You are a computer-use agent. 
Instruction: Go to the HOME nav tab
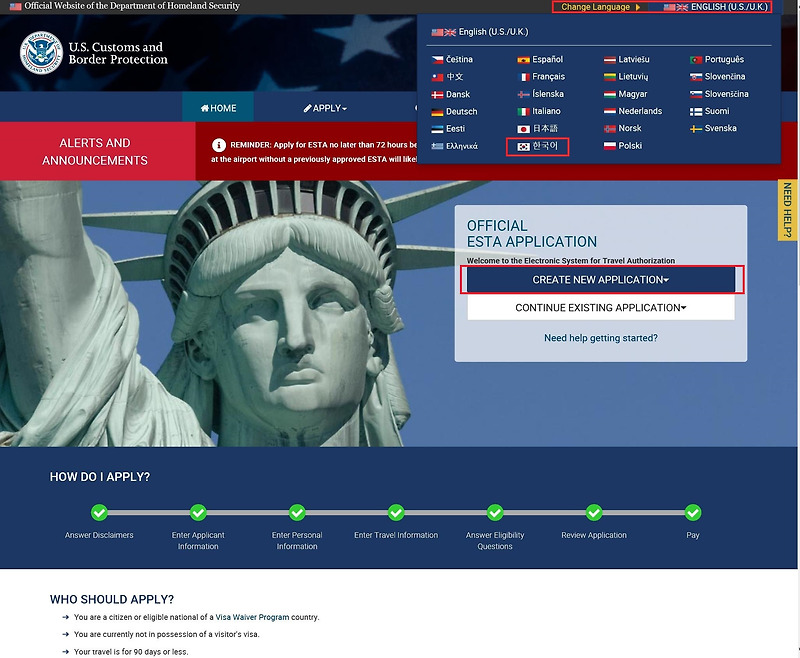pyautogui.click(x=218, y=108)
